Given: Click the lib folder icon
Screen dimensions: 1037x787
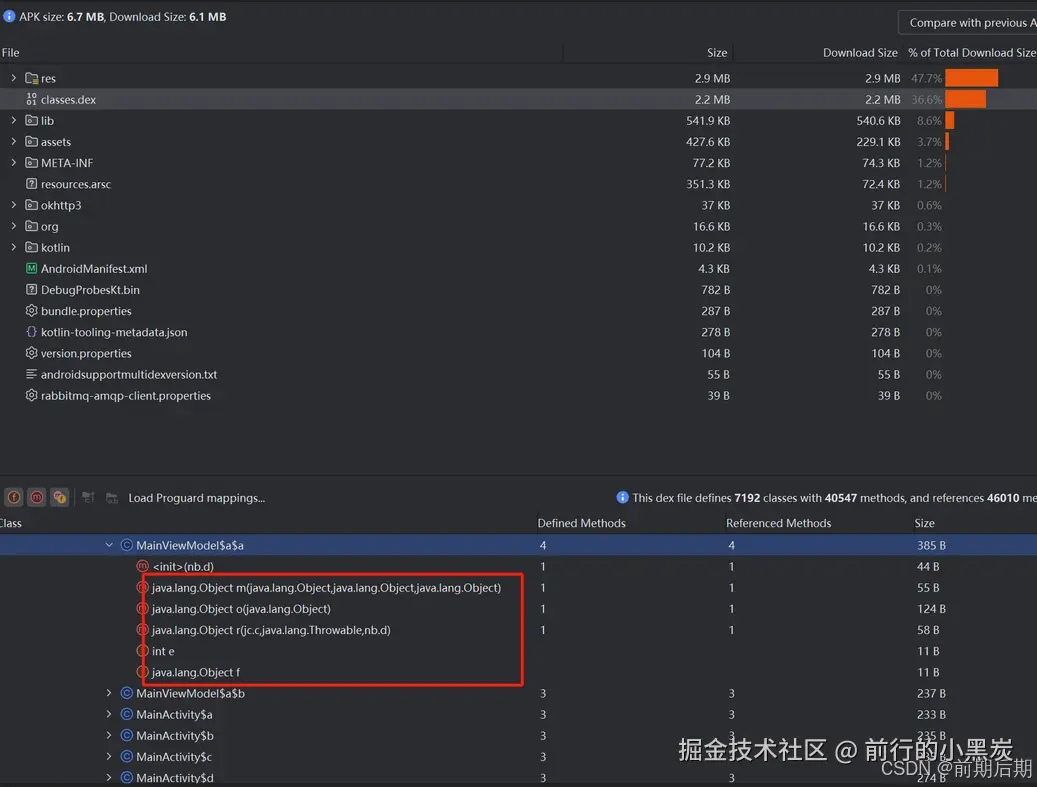Looking at the screenshot, I should (x=31, y=120).
